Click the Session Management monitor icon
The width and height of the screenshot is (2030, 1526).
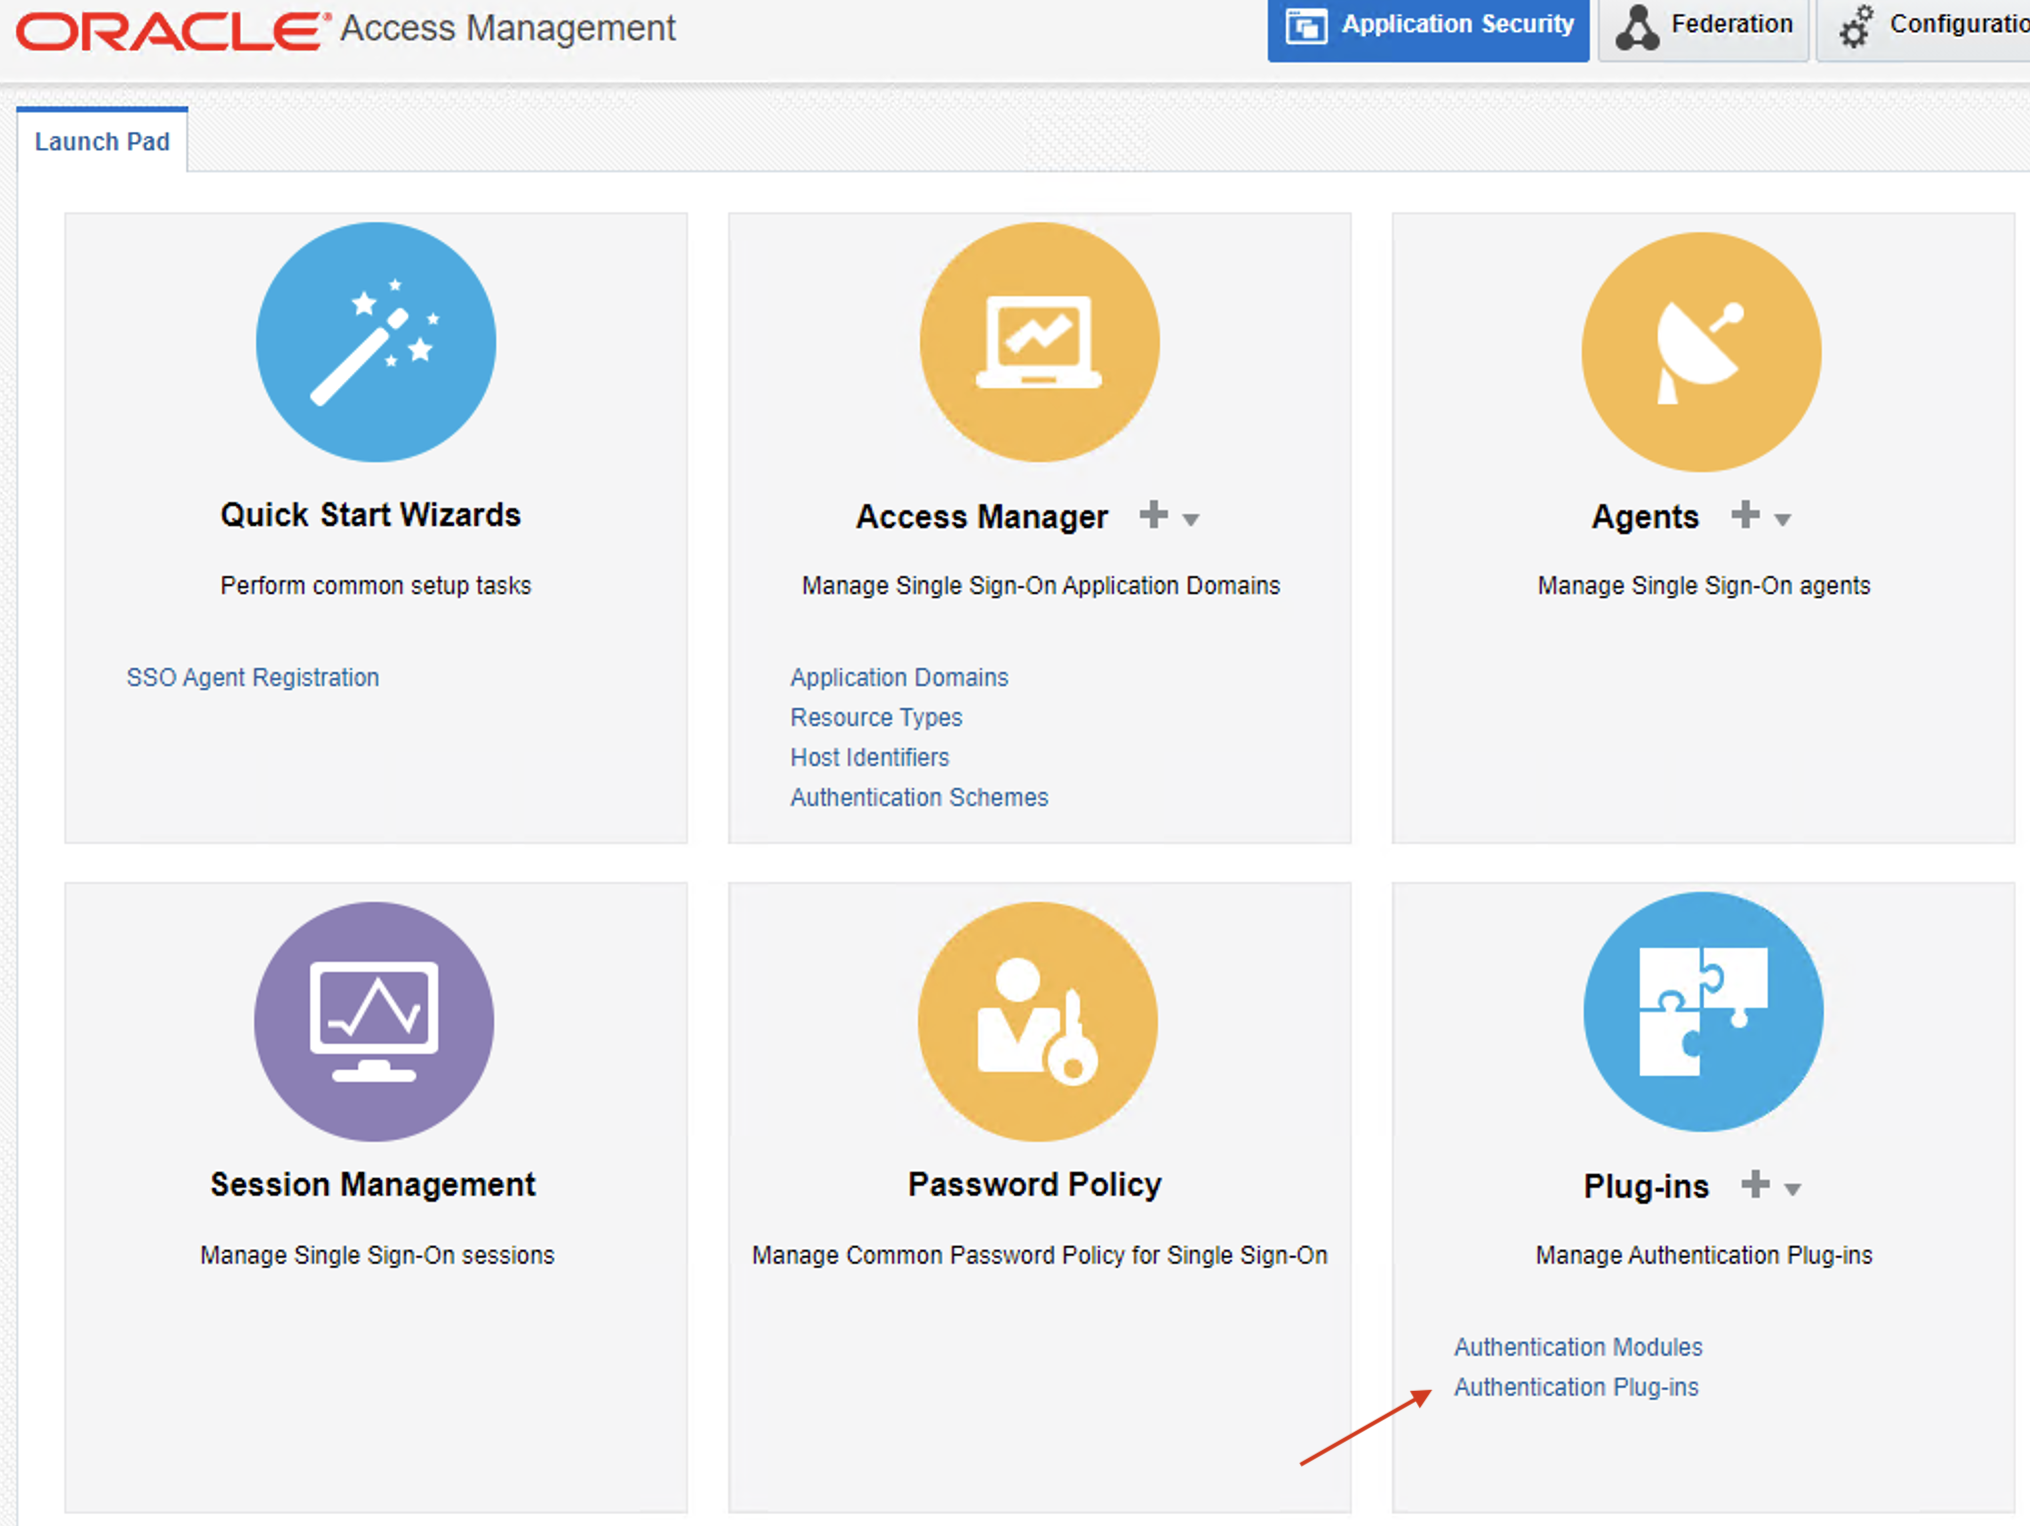click(373, 1021)
